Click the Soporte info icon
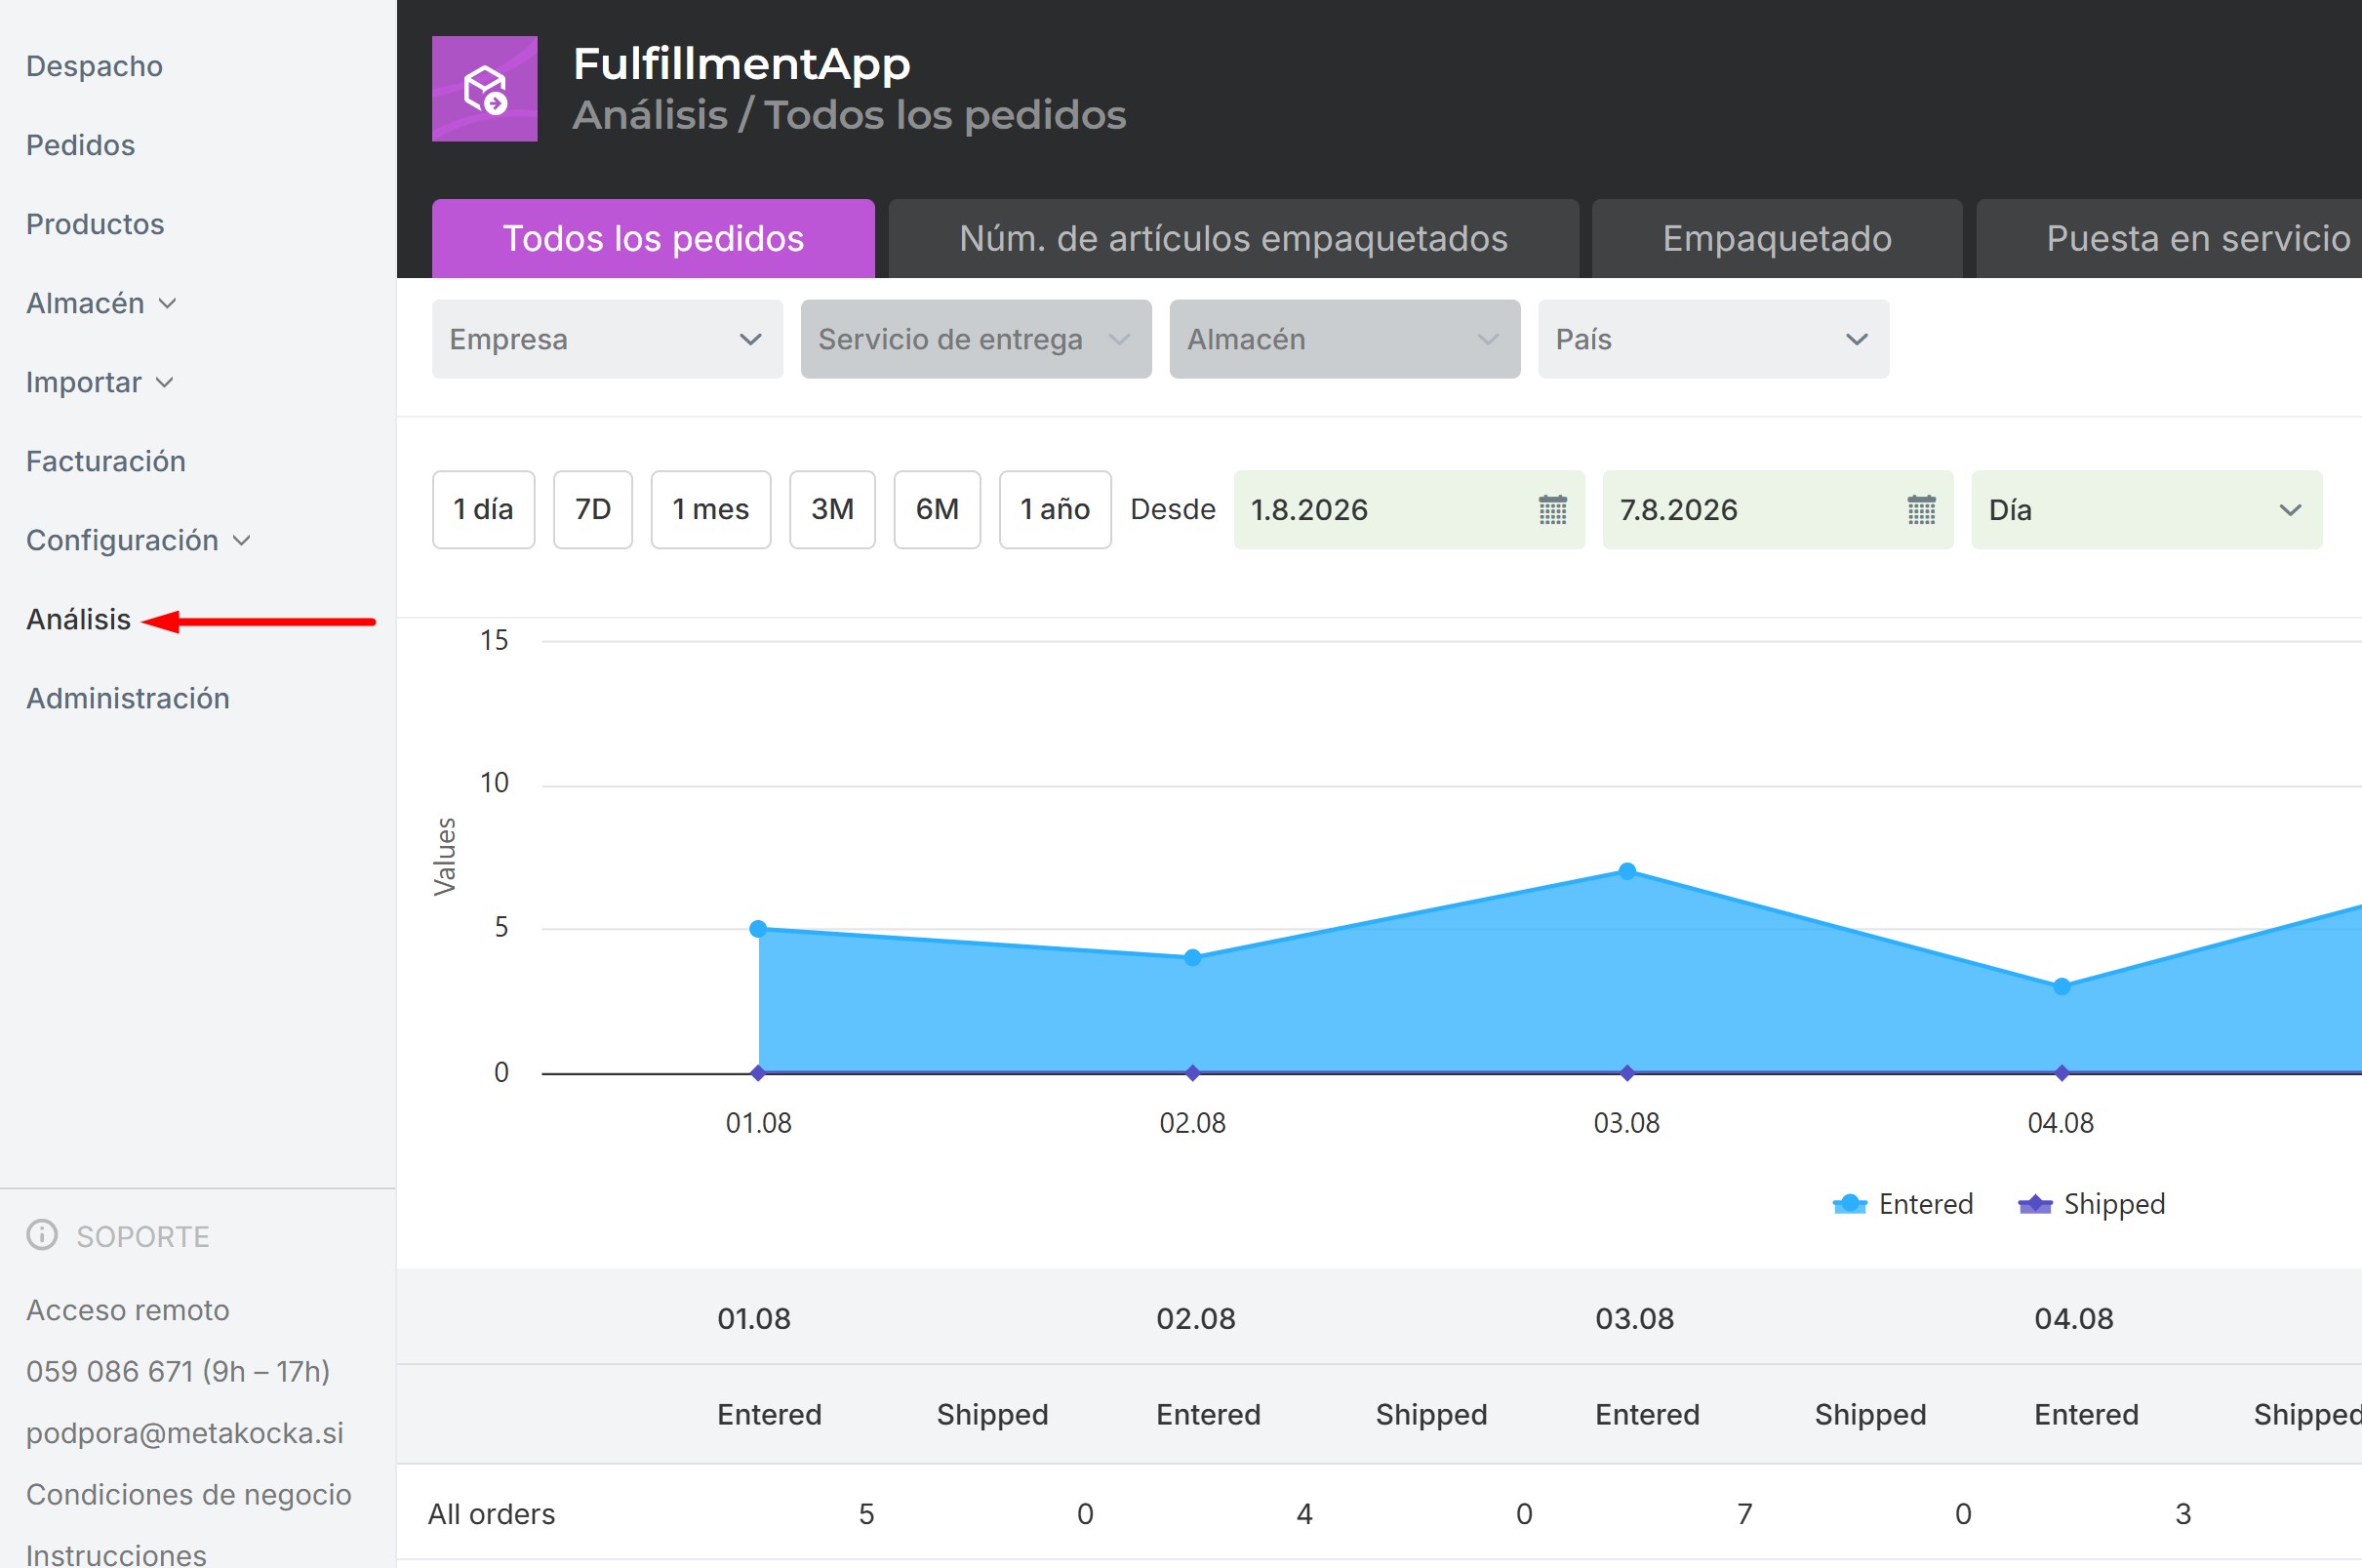2362x1568 pixels. point(42,1235)
